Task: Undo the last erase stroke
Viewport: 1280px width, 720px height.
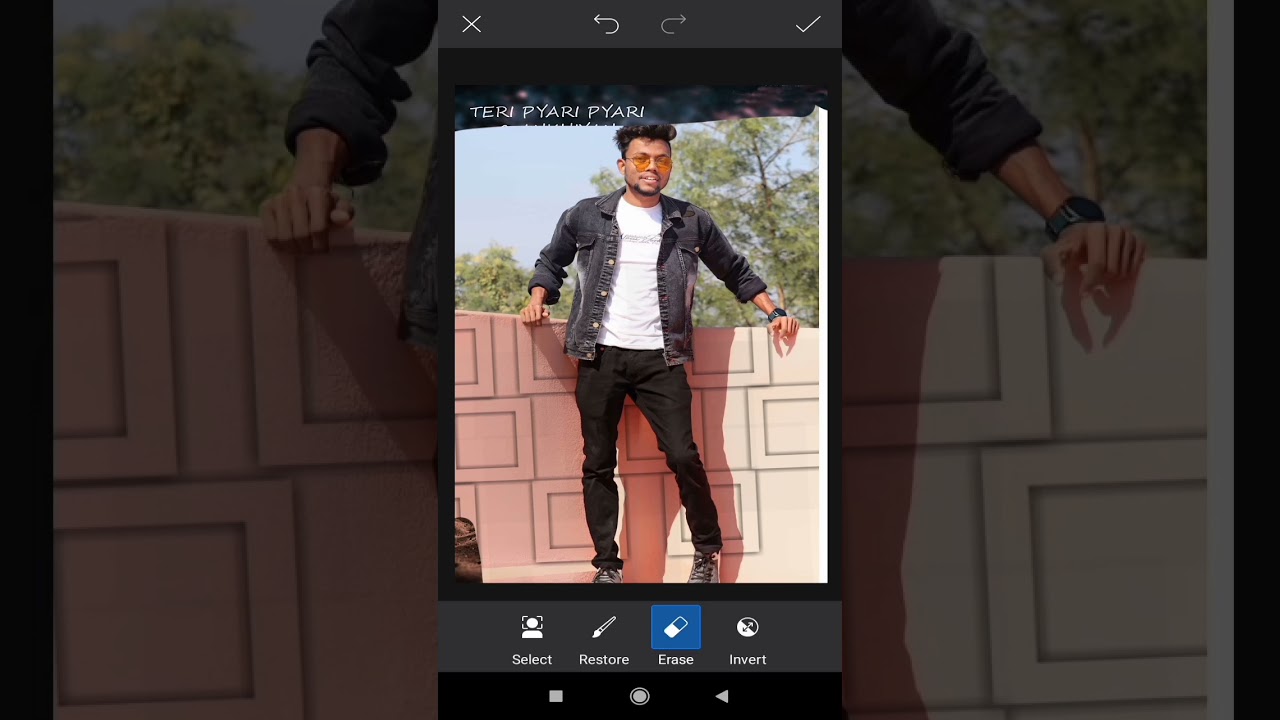Action: click(606, 24)
